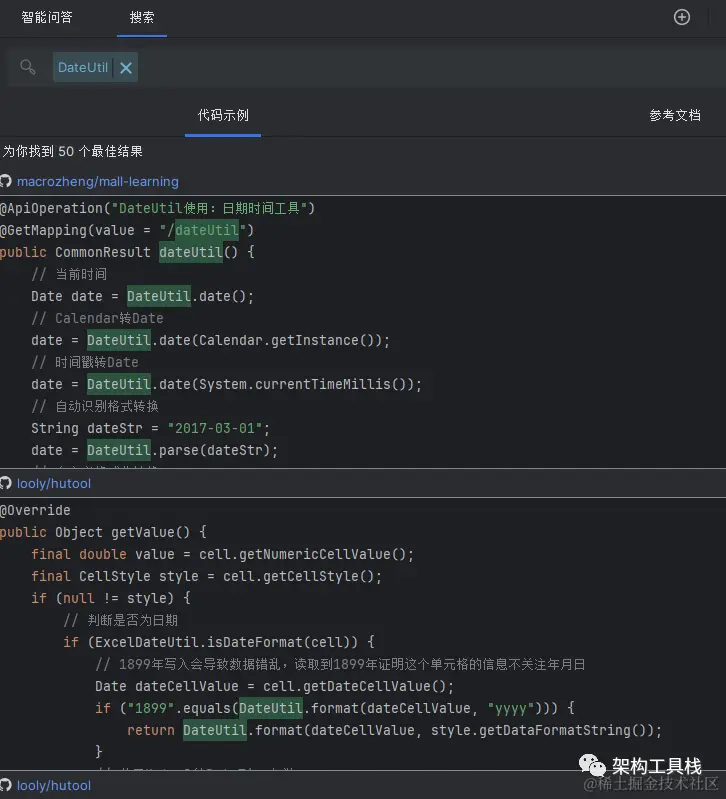Click line Date date = DateUtil.date();
The height and width of the screenshot is (799, 726).
click(142, 296)
